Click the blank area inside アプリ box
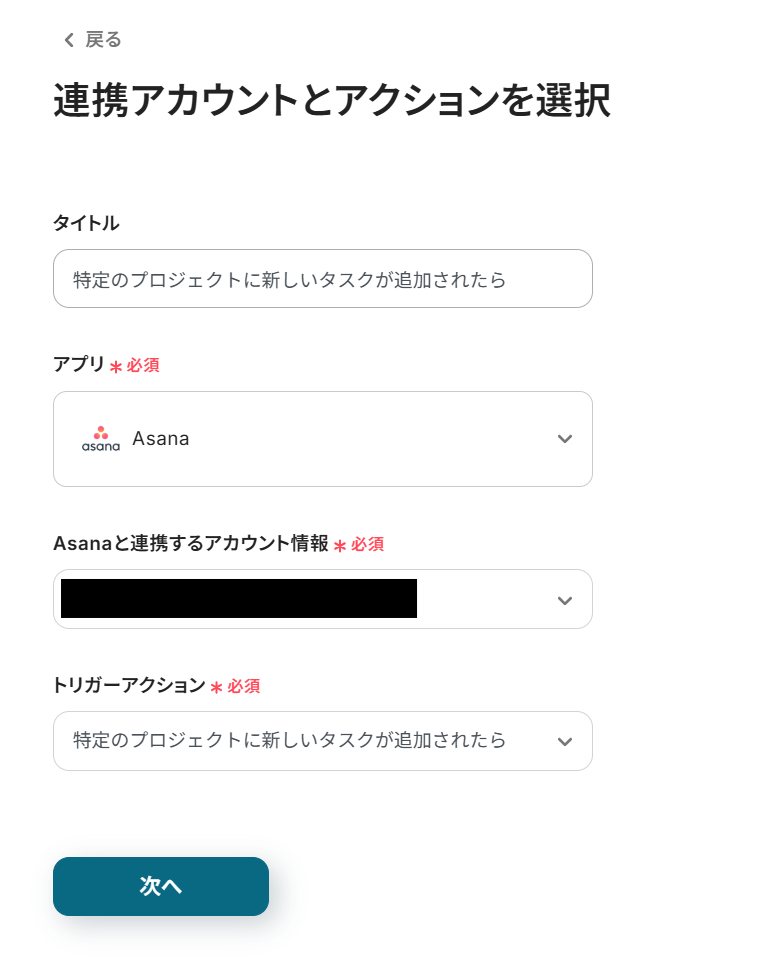 coord(370,439)
